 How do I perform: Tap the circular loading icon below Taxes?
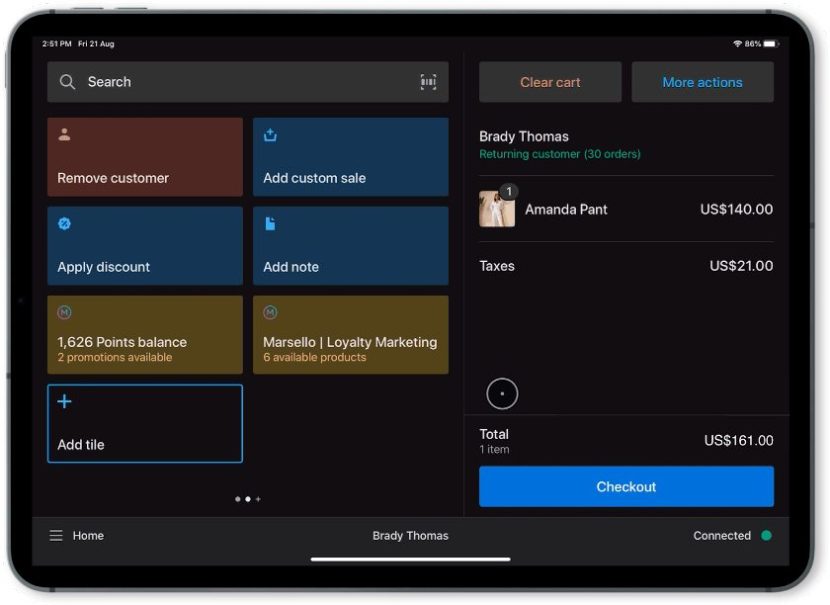click(x=502, y=393)
